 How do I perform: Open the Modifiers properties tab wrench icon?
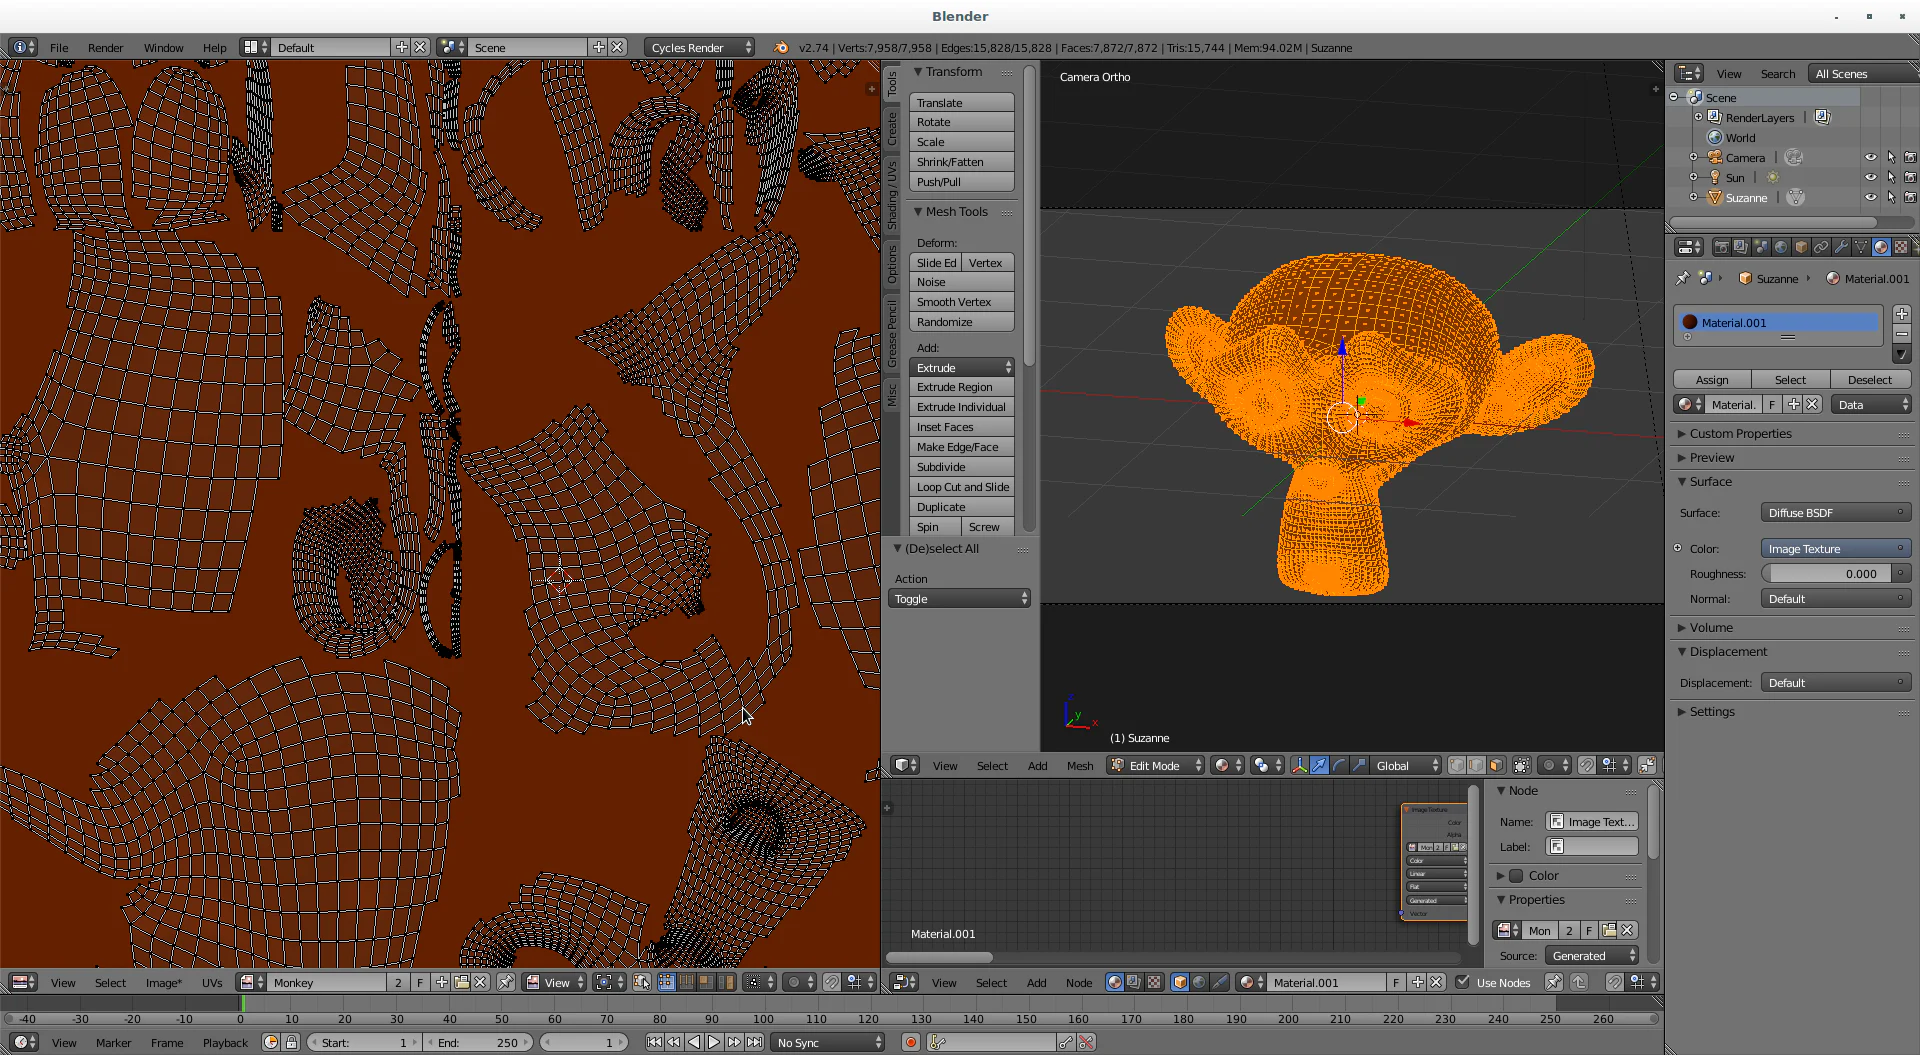[x=1841, y=247]
